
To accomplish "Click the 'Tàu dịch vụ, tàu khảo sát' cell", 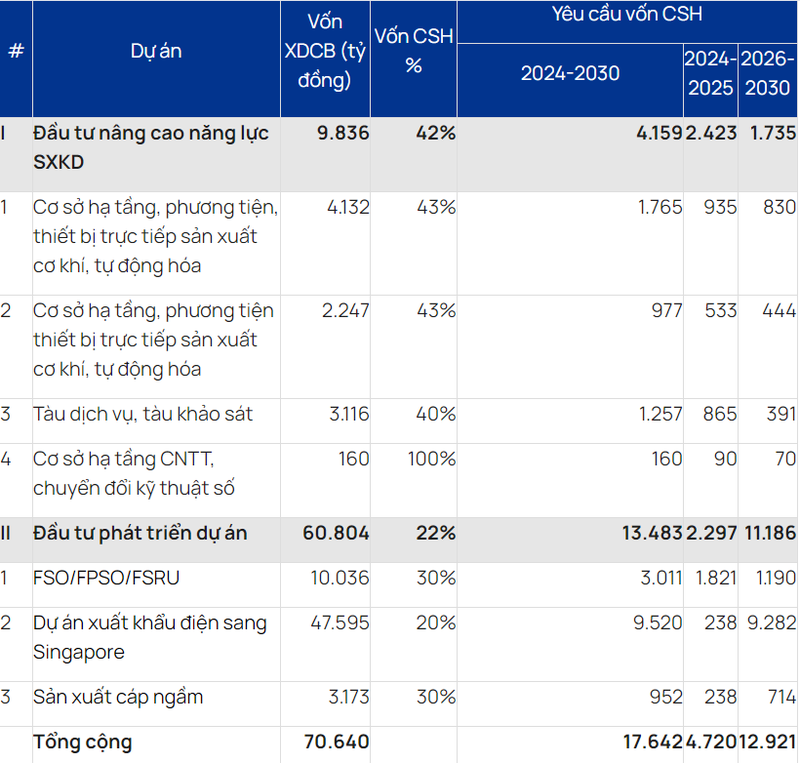I will pos(143,414).
